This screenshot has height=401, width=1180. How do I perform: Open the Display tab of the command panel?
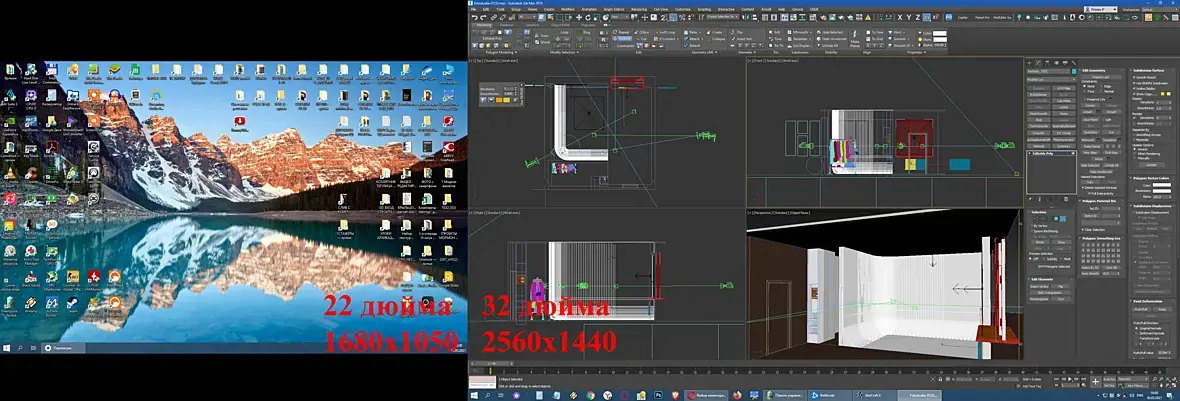[x=1065, y=62]
